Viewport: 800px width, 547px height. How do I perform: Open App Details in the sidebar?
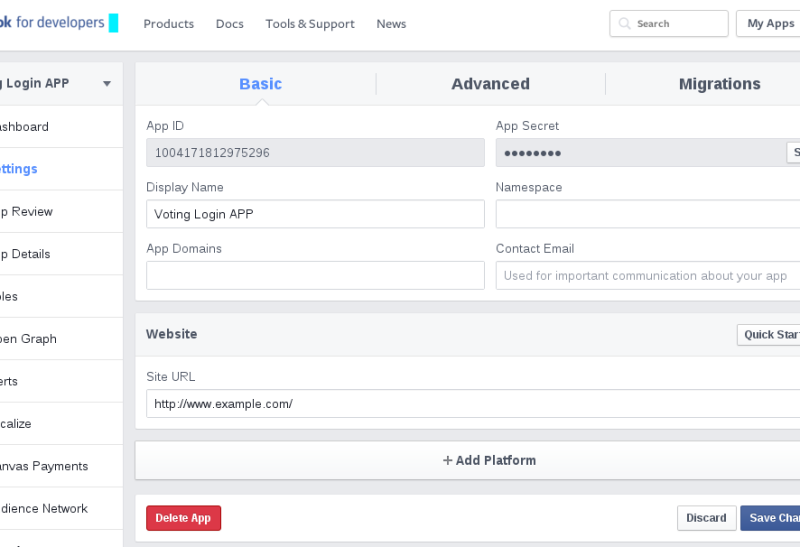61,254
